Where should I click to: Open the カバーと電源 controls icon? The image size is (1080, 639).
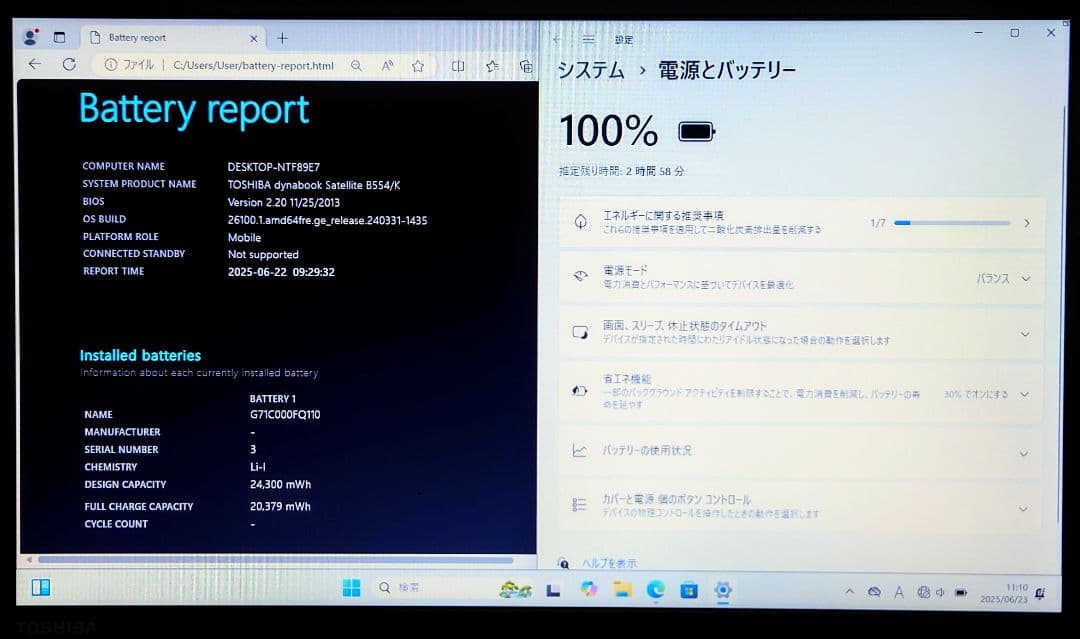click(580, 505)
